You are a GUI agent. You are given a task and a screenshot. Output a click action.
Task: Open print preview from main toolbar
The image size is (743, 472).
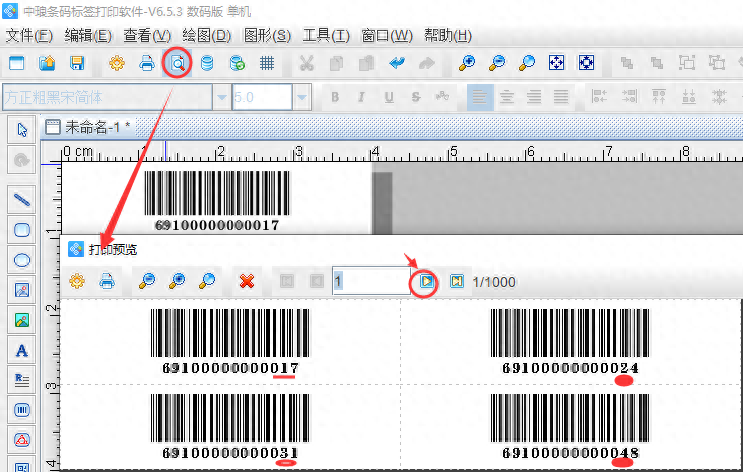tap(177, 63)
